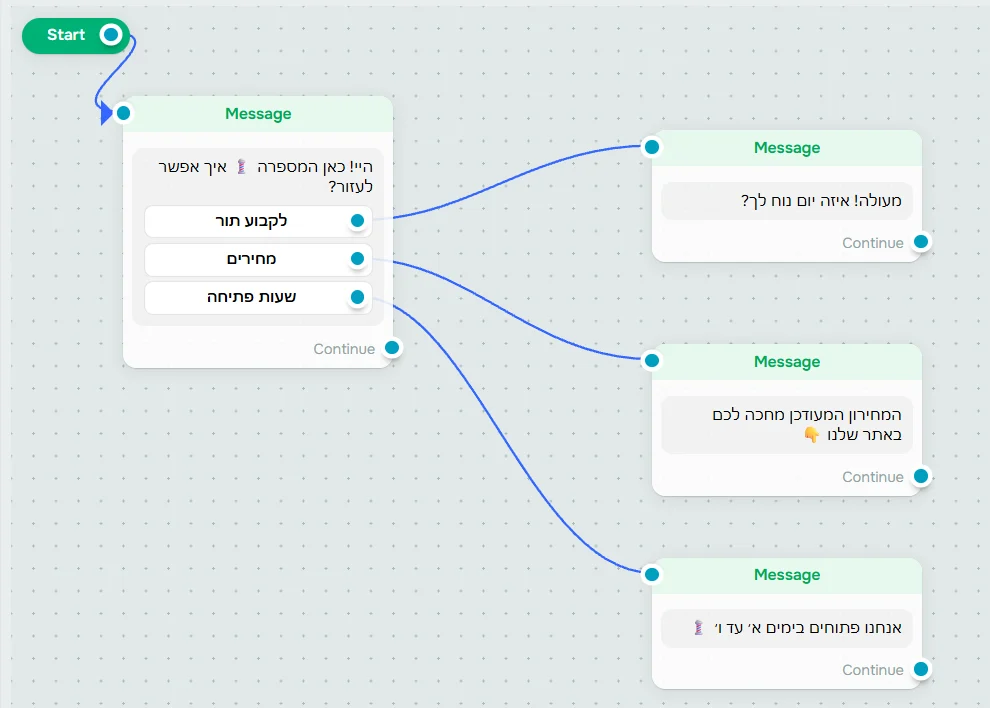The height and width of the screenshot is (708, 990).
Task: Click input connector of the המחירון המעודכן message node
Action: 652,361
